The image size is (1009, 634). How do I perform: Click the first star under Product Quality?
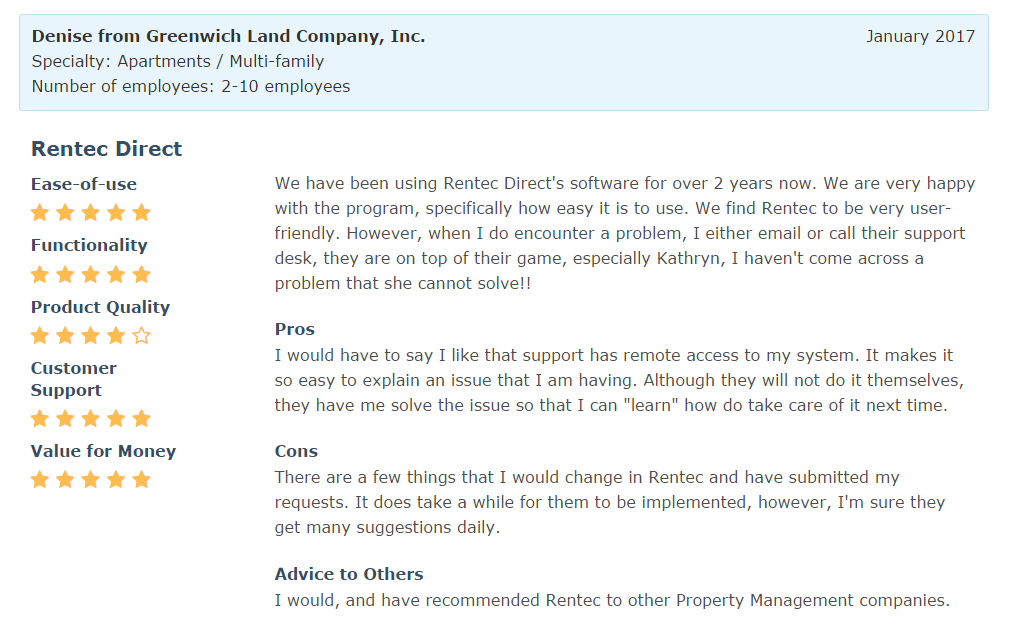40,336
